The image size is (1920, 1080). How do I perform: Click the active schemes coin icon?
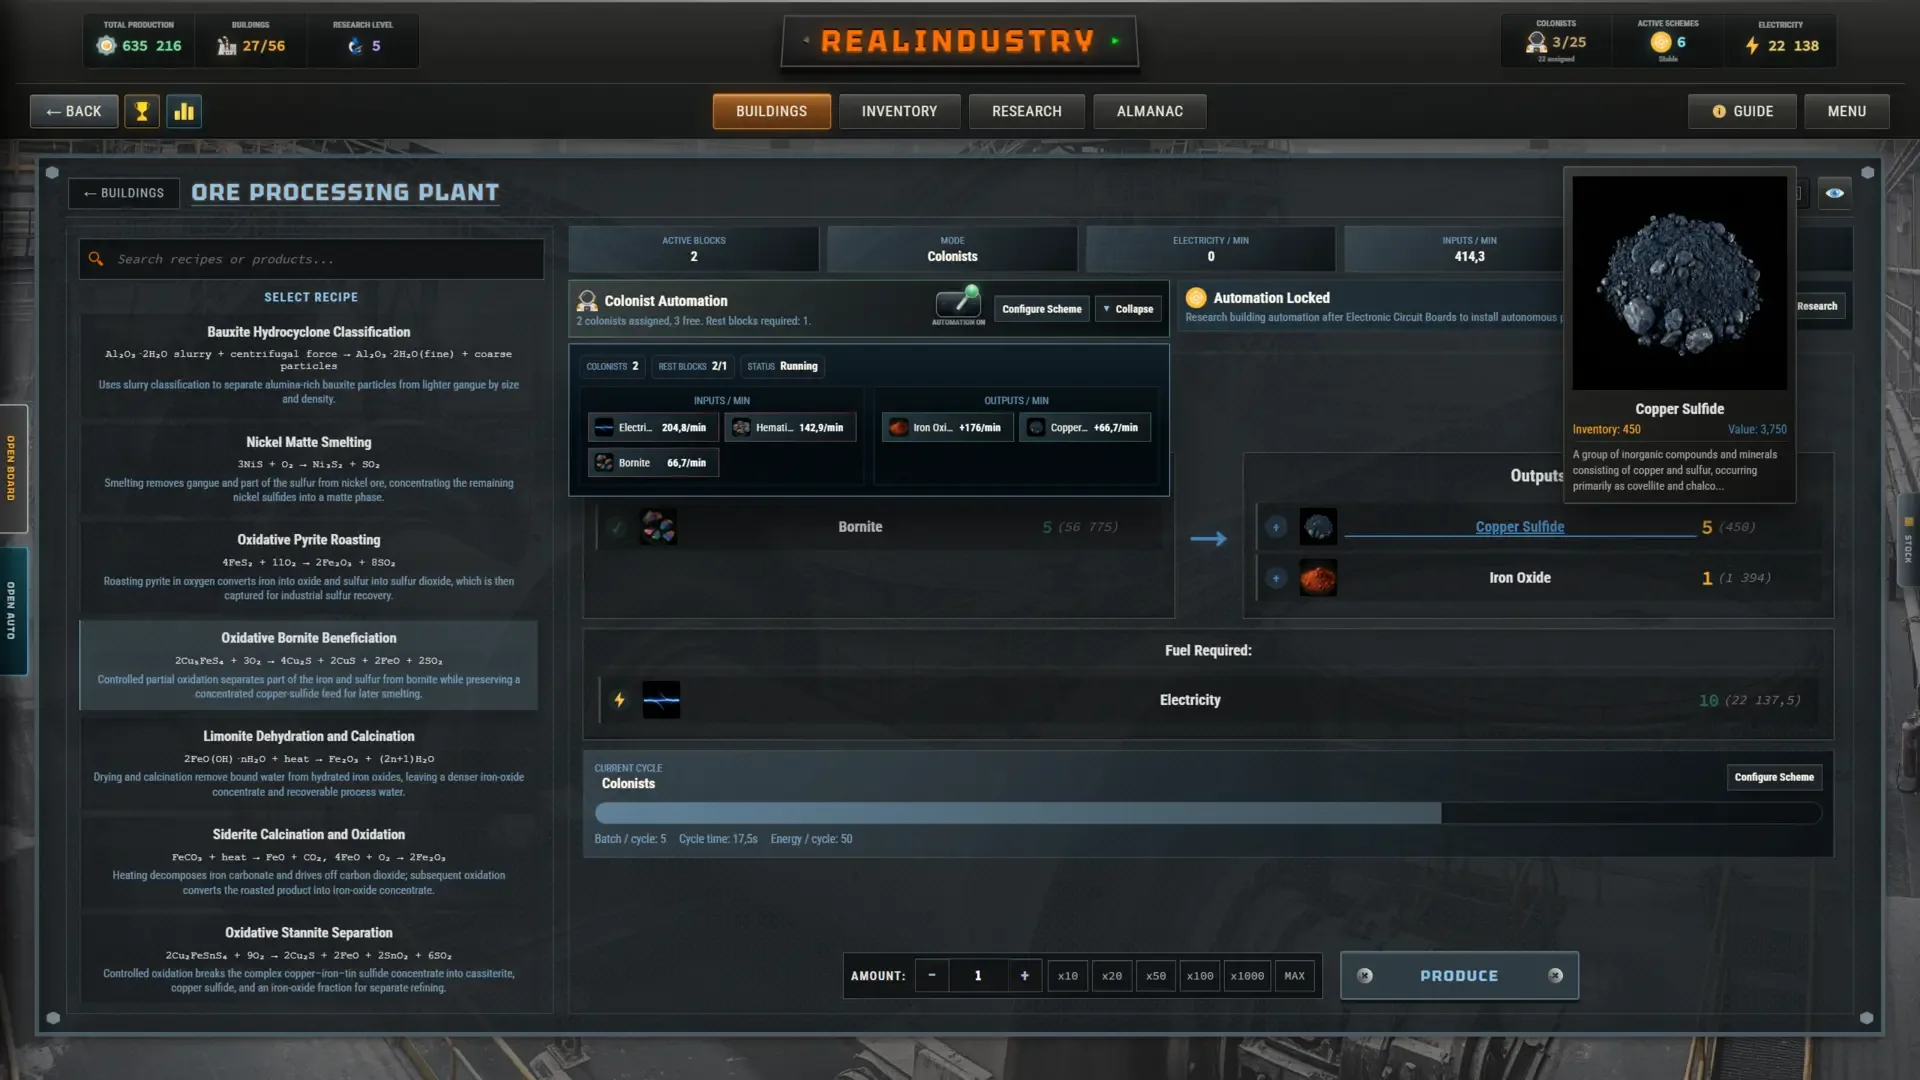click(x=1660, y=42)
